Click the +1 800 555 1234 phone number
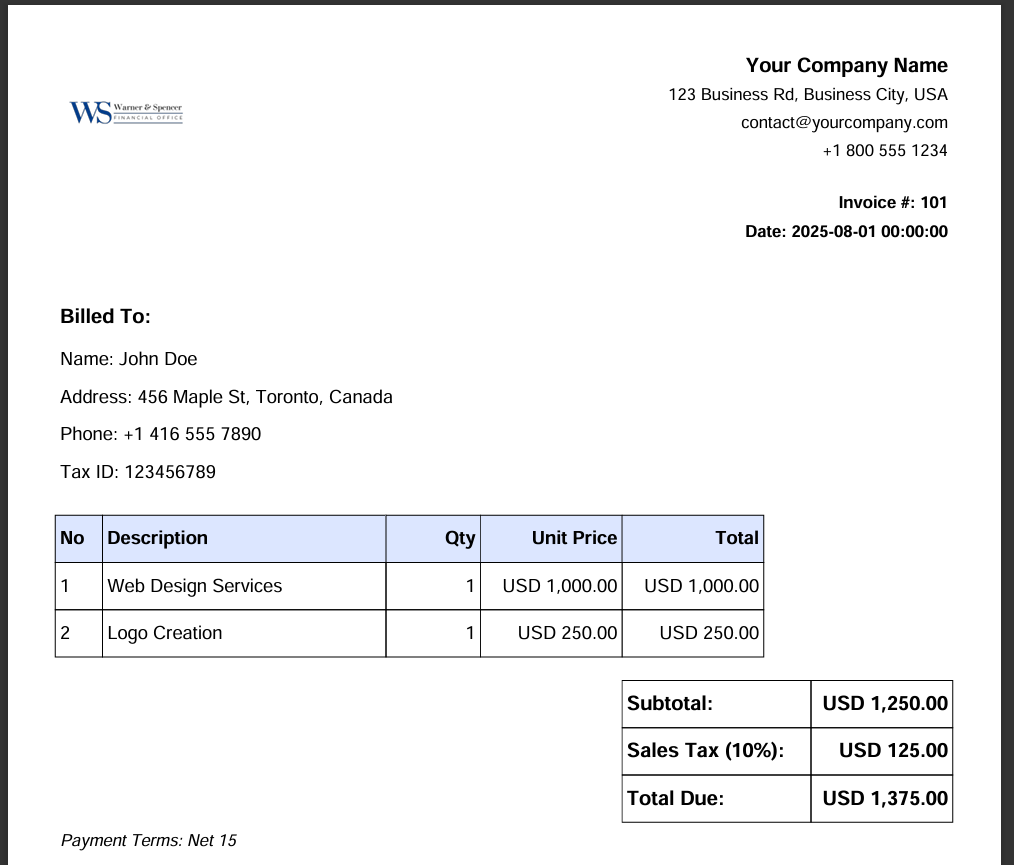Screen dimensions: 1014x865 tap(885, 151)
